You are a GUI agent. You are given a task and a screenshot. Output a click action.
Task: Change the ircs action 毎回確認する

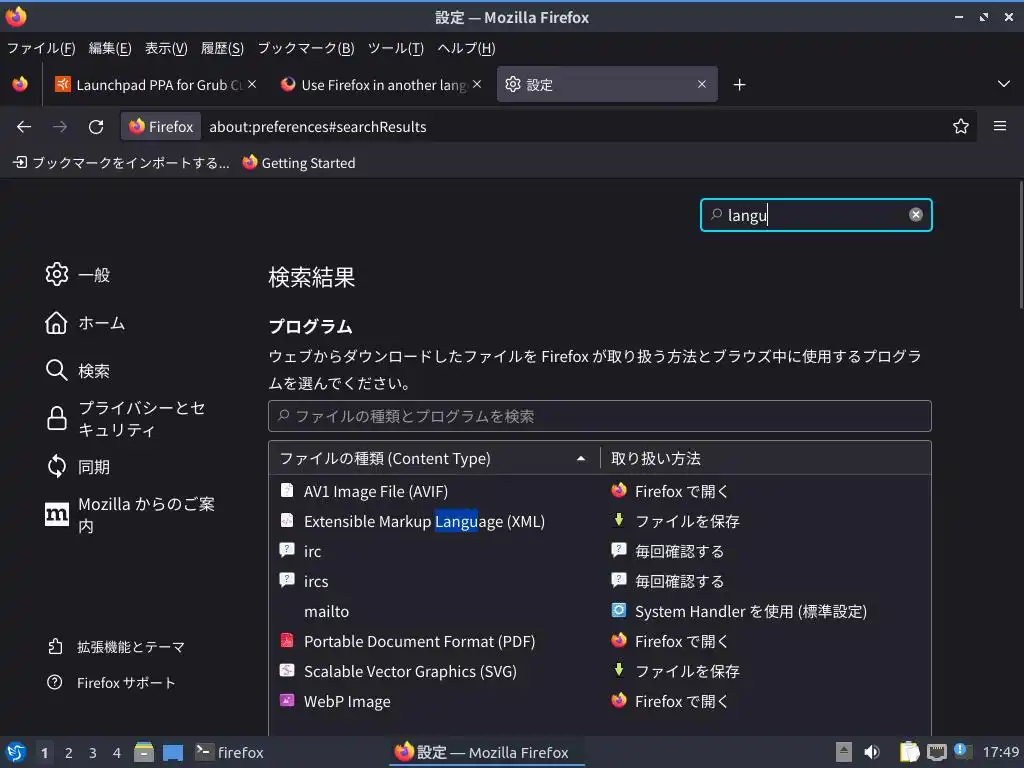pyautogui.click(x=668, y=581)
